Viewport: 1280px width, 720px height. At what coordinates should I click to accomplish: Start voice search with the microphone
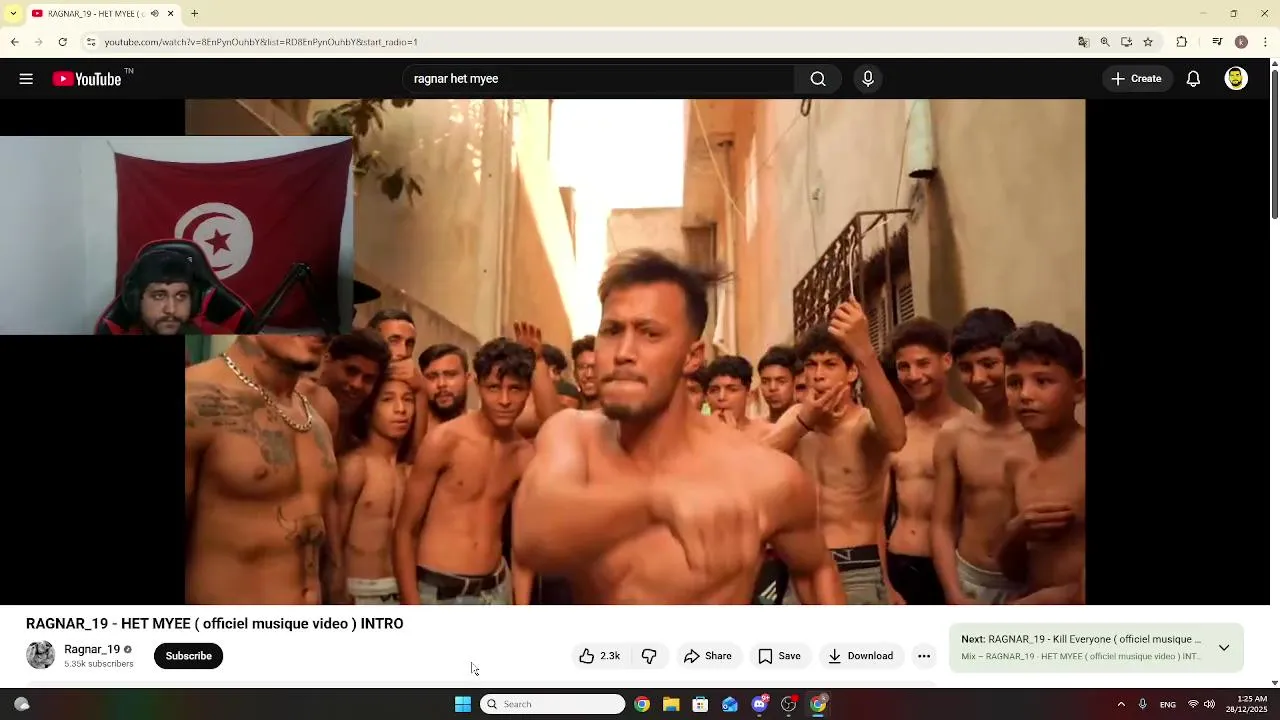868,79
